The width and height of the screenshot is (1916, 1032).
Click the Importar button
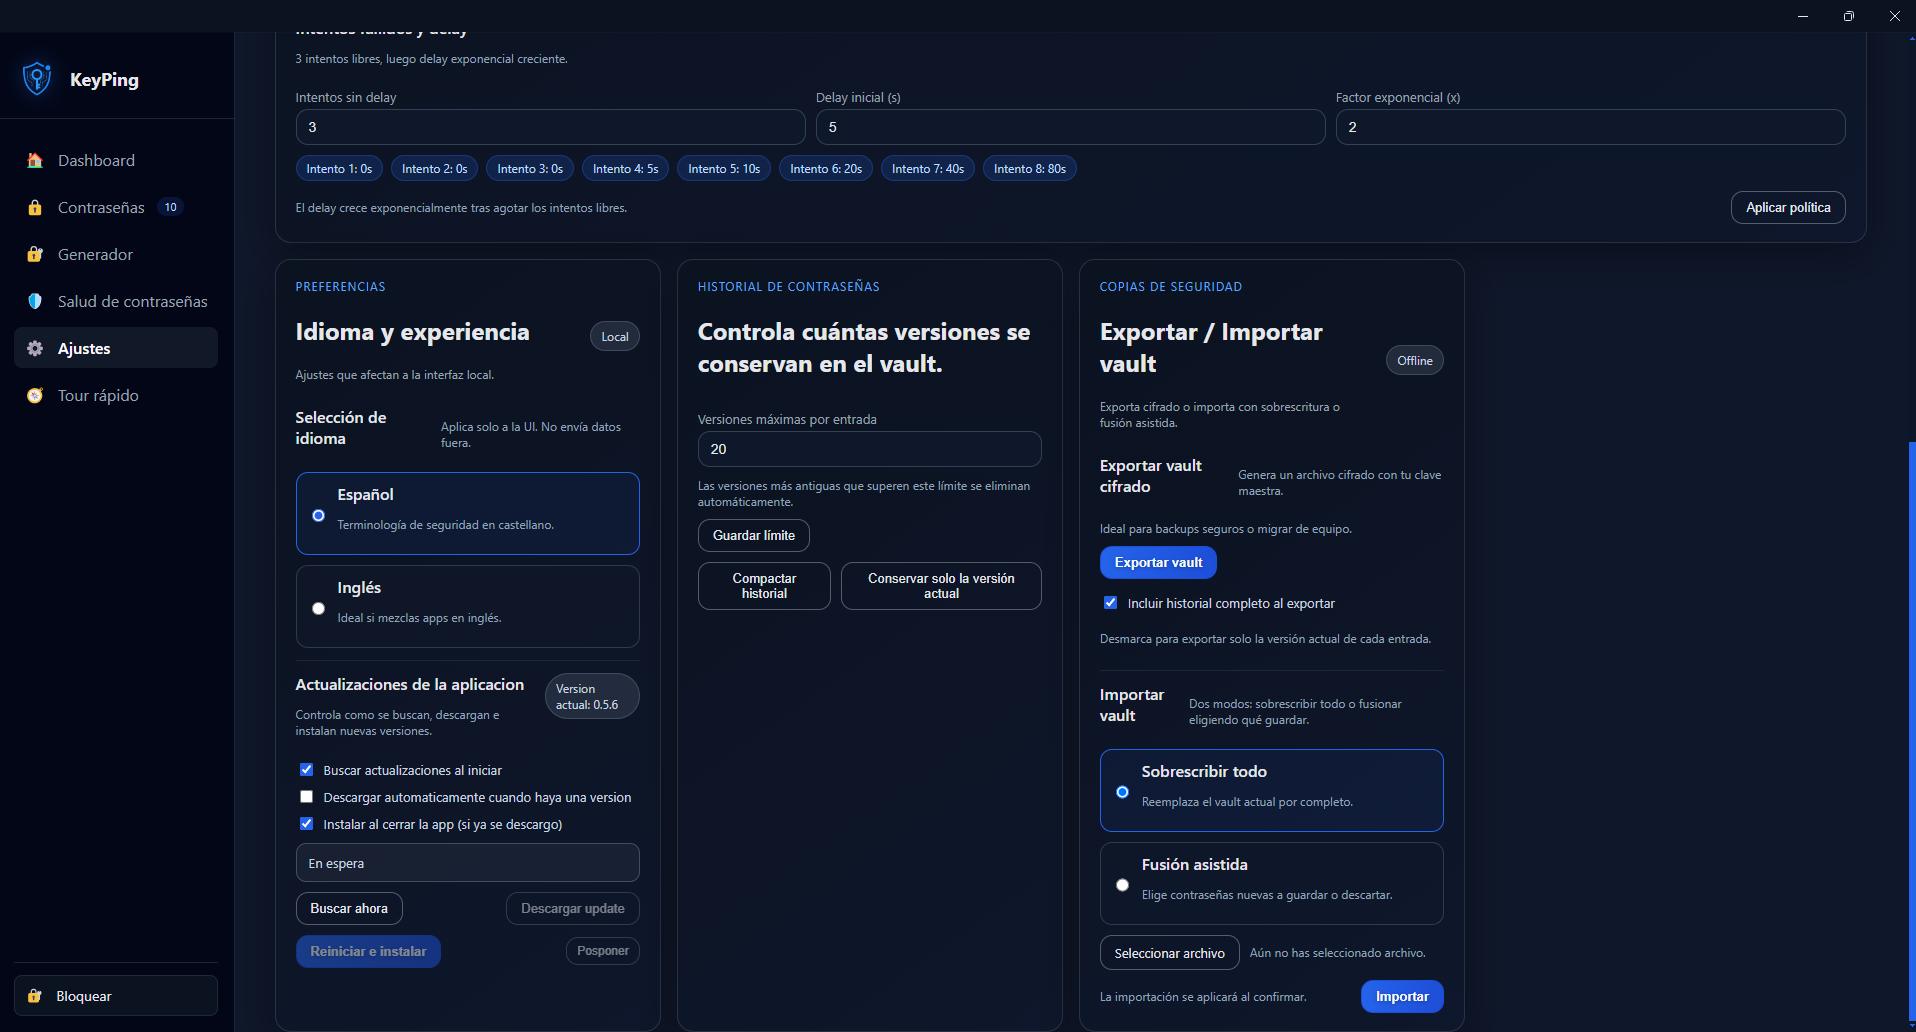click(x=1401, y=996)
